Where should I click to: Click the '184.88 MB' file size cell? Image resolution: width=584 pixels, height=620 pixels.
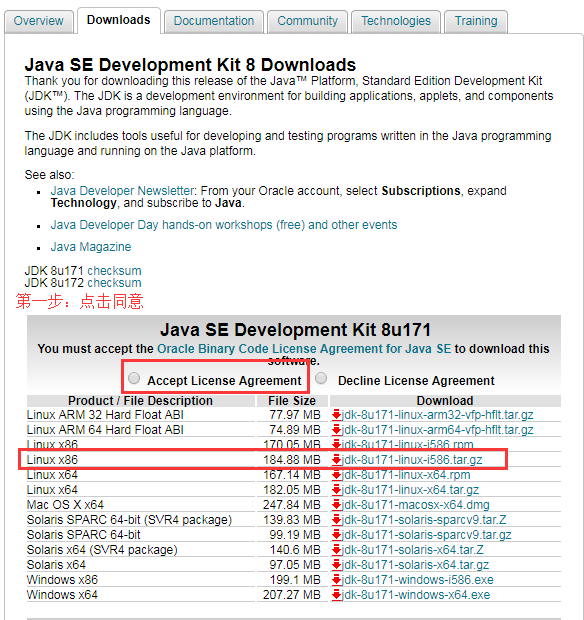[292, 460]
